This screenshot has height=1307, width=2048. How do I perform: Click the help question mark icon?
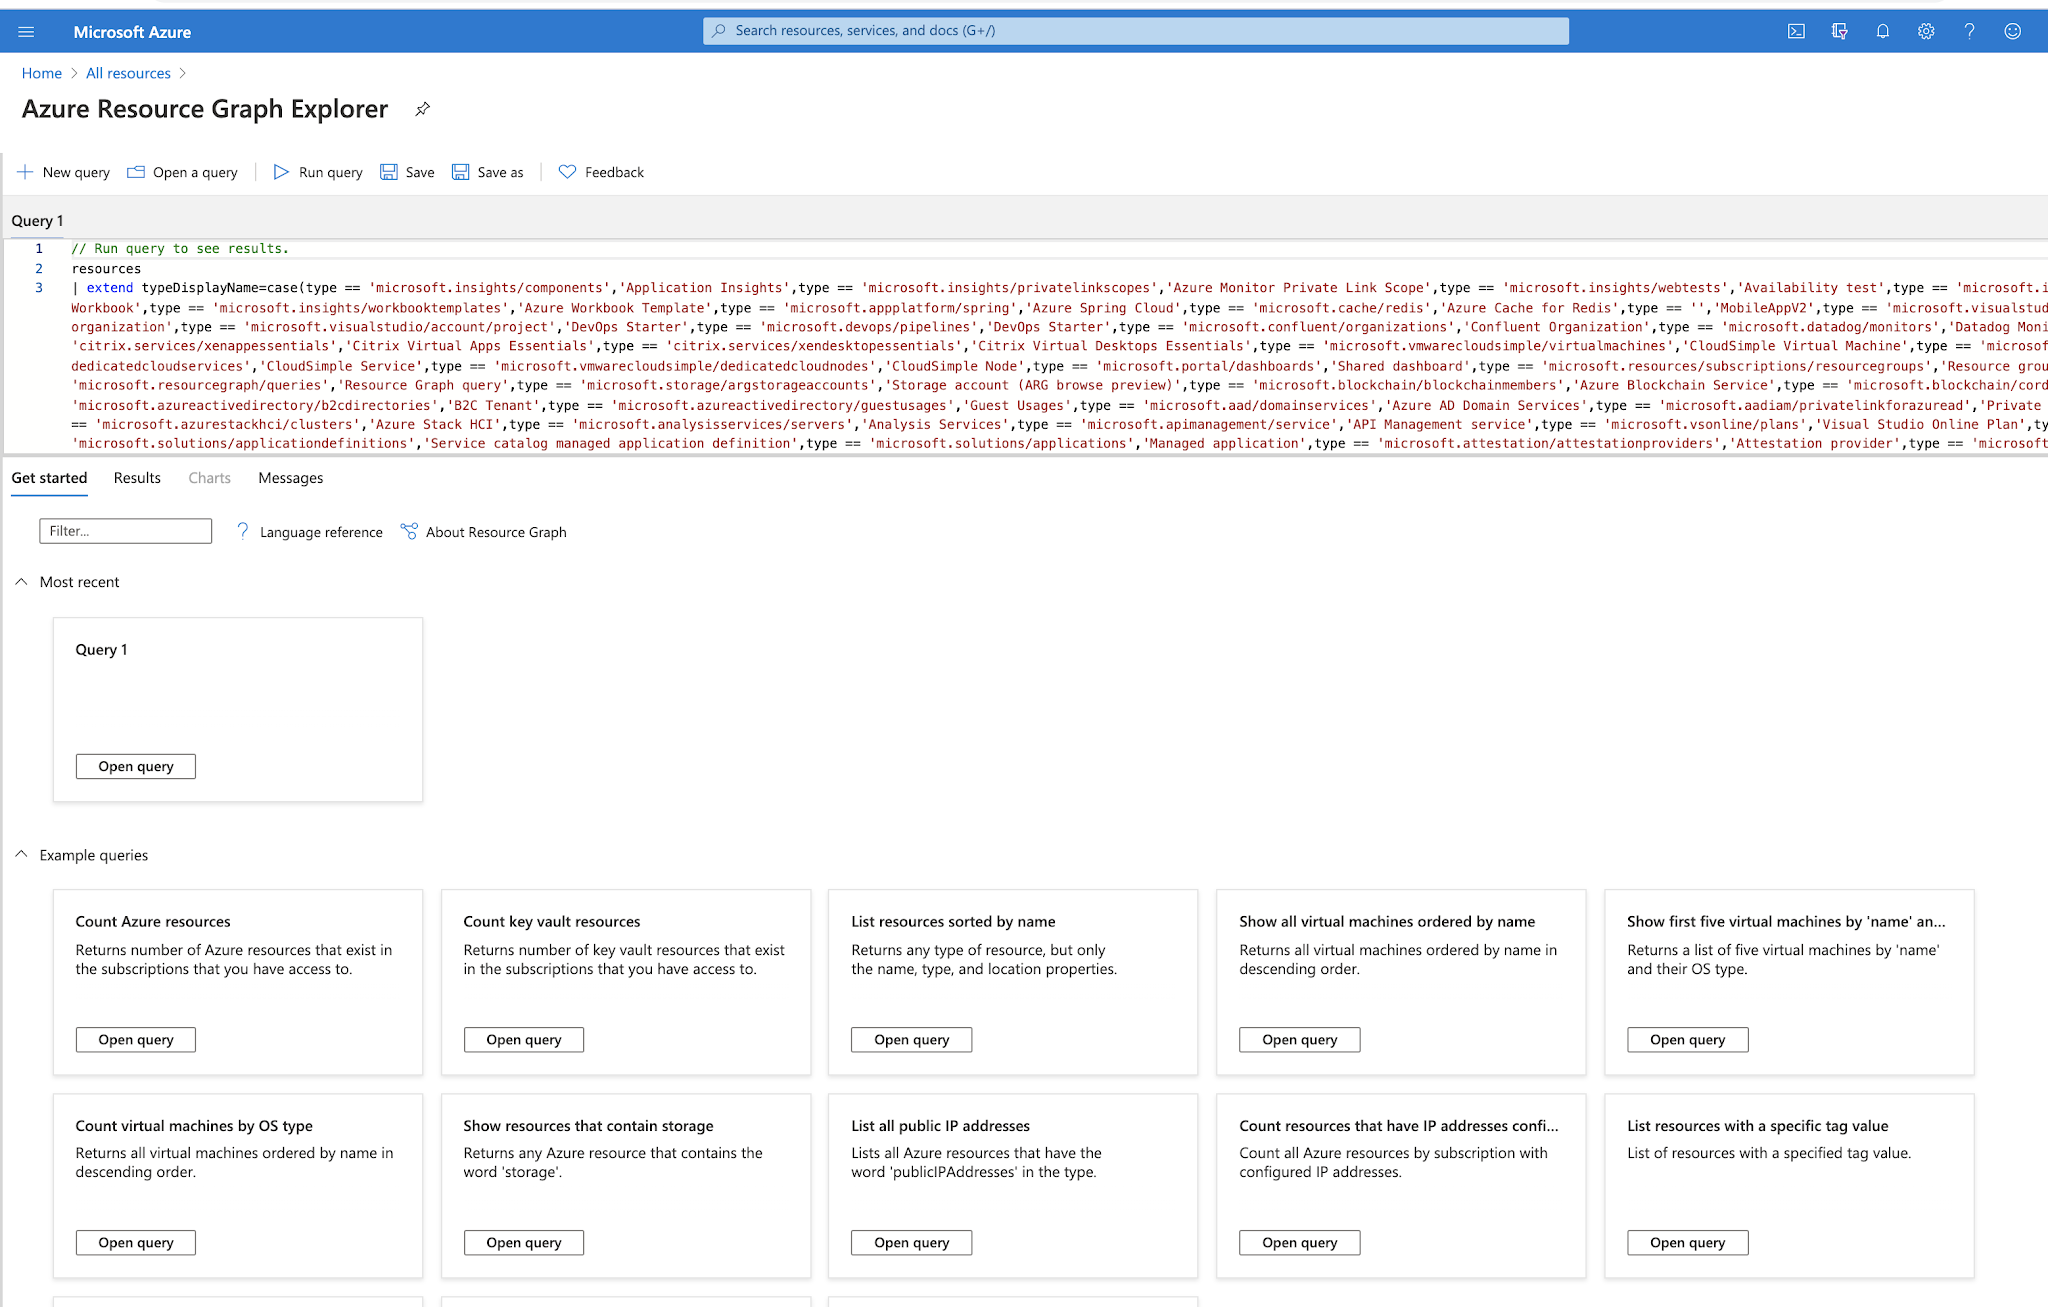(x=1969, y=31)
